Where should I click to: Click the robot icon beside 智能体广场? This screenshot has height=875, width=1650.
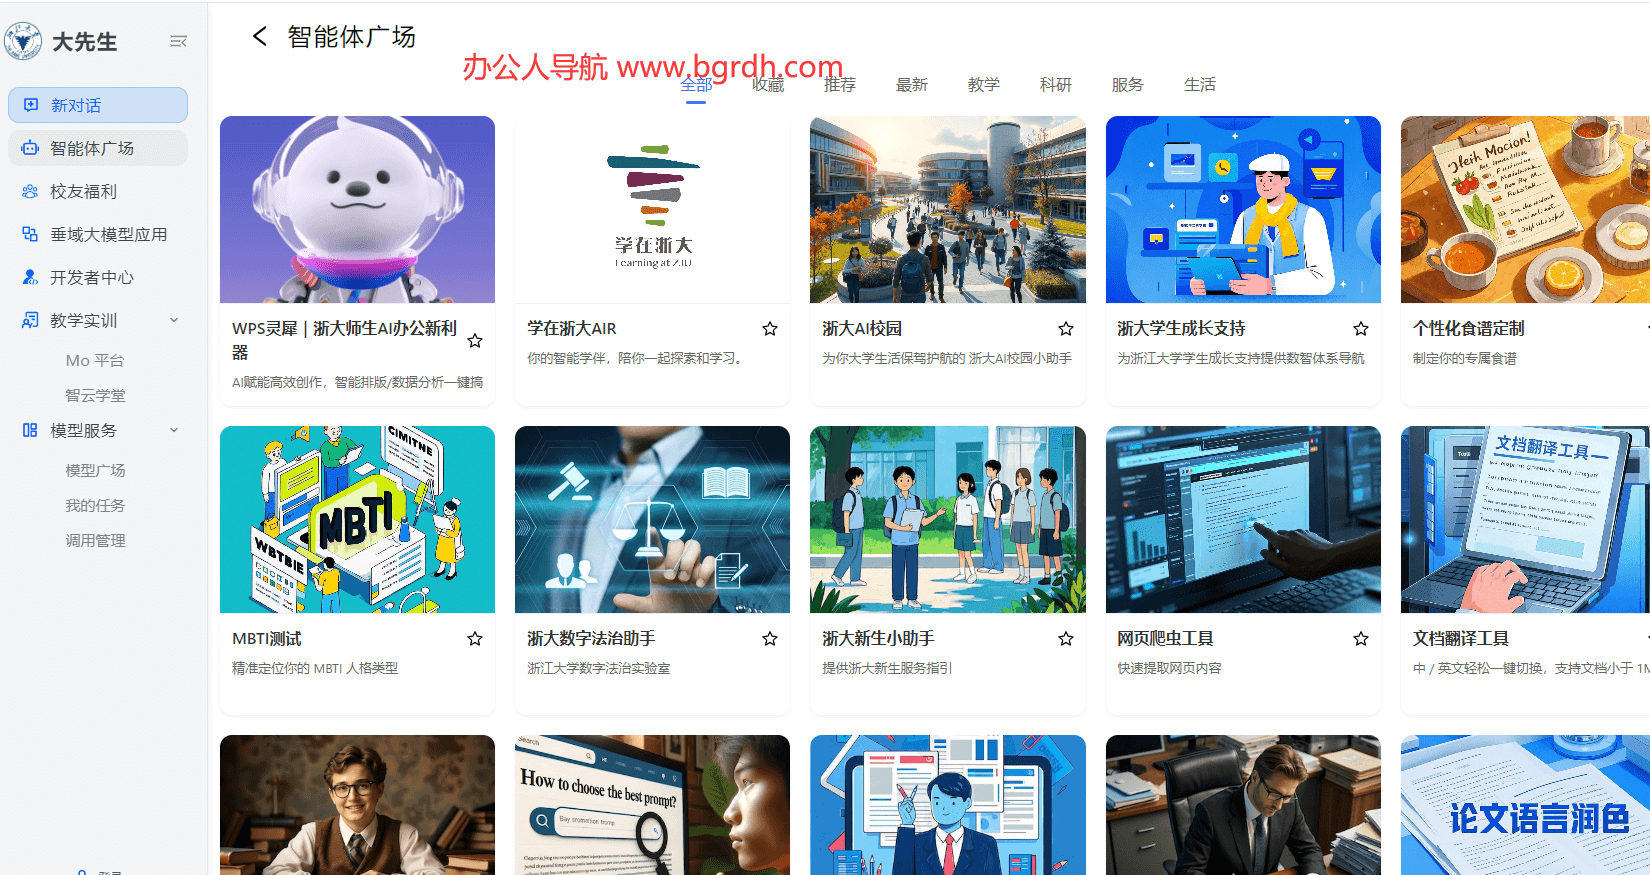click(30, 148)
